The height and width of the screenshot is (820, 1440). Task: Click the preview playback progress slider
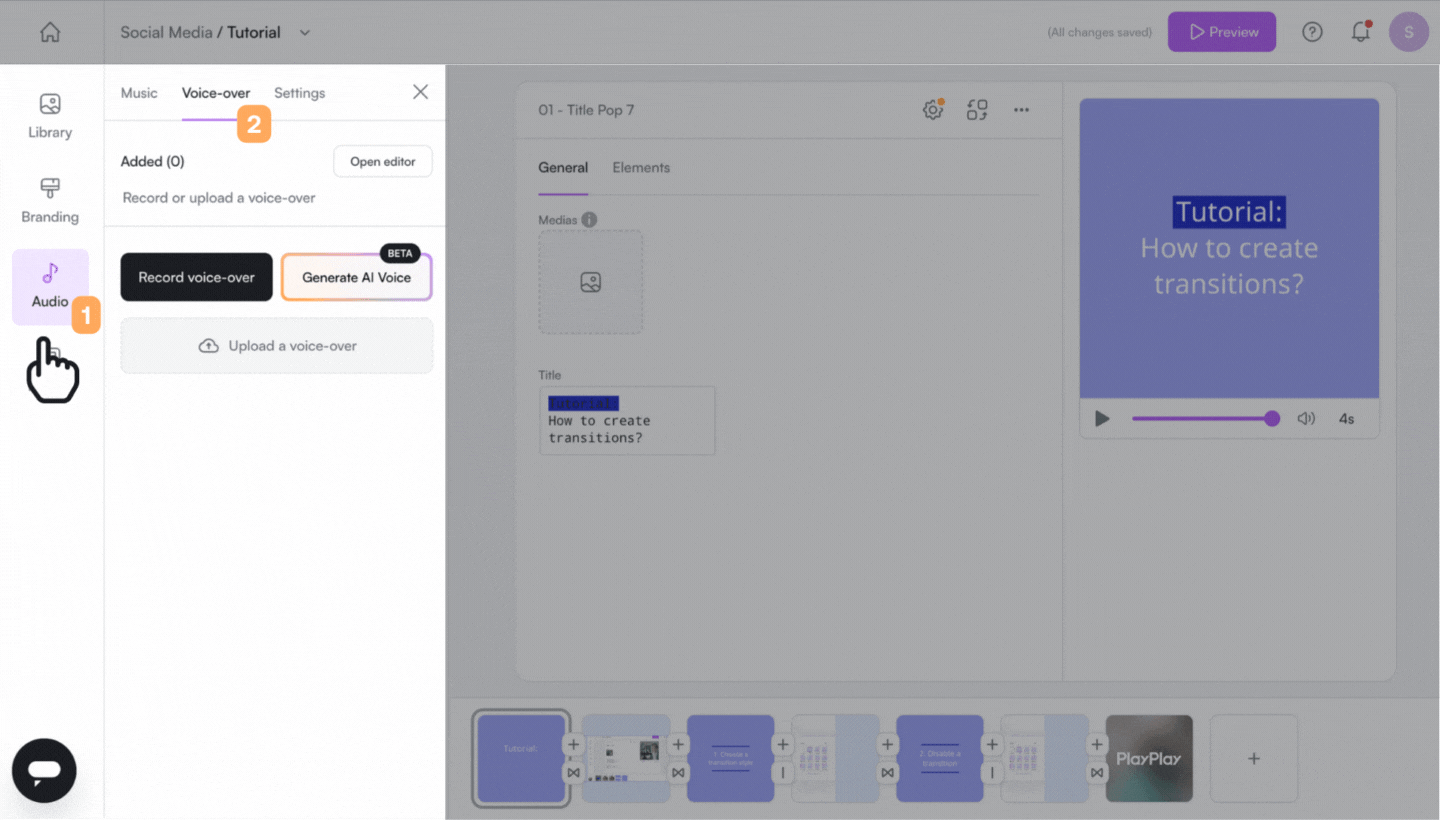(1201, 419)
